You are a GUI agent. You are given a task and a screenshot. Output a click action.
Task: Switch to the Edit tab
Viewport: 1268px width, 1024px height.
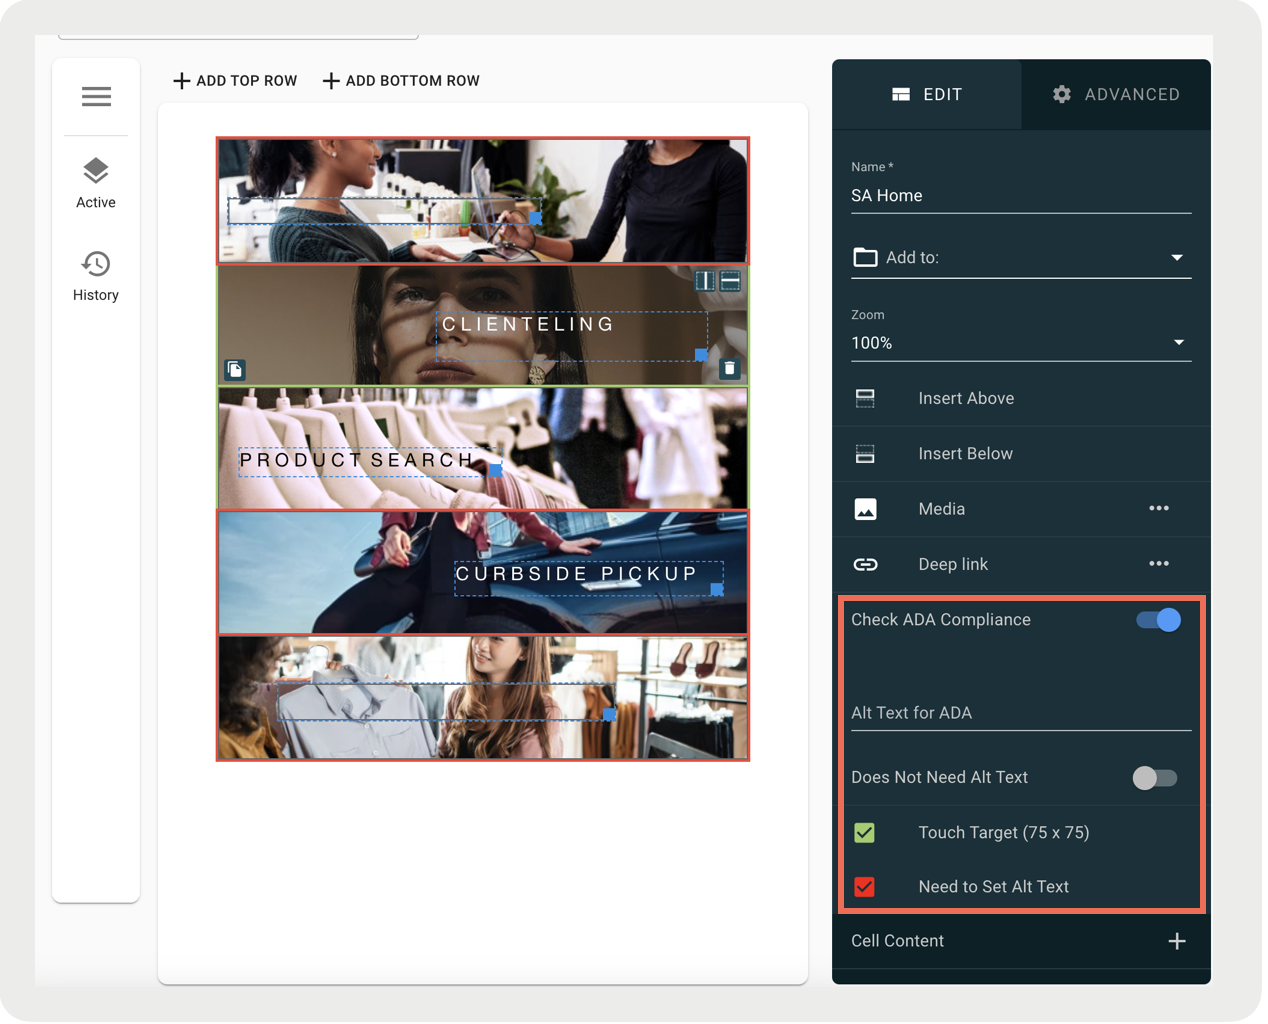pyautogui.click(x=927, y=94)
